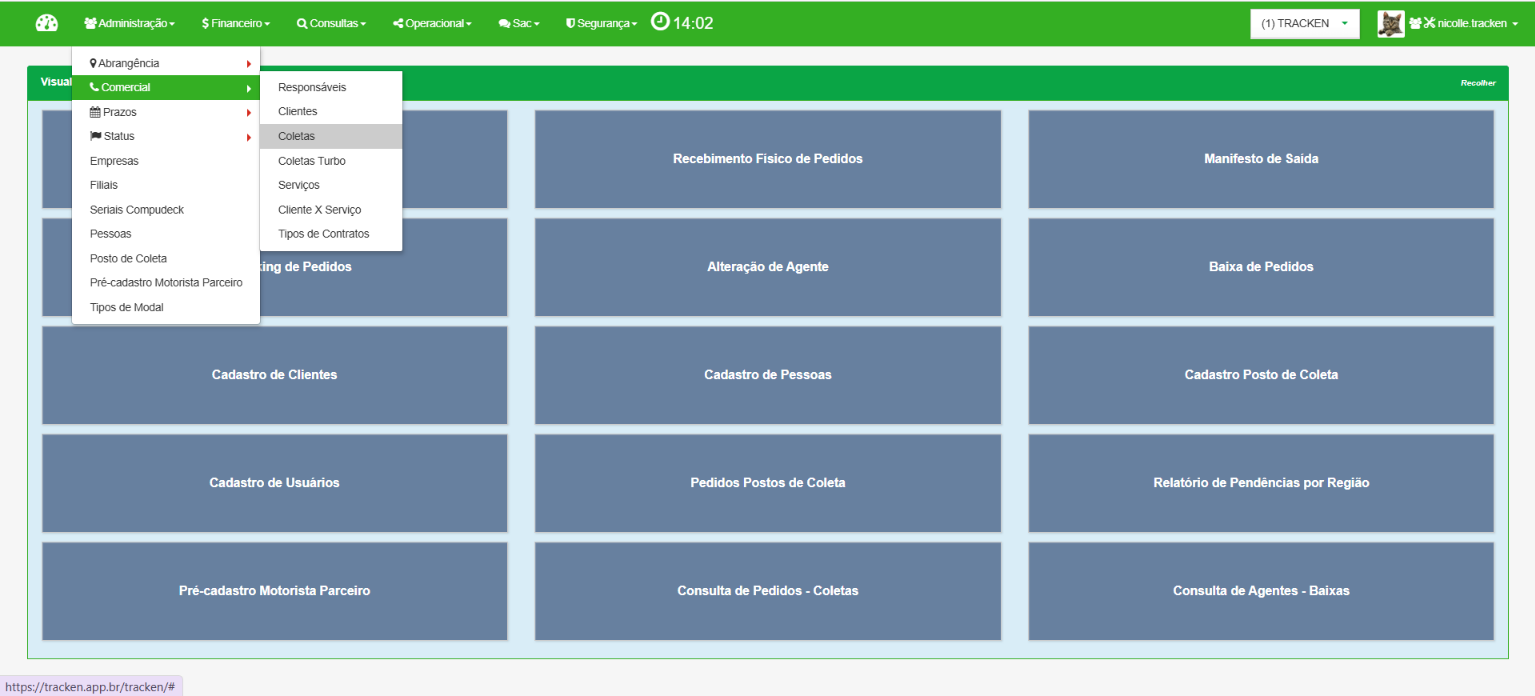Screen dimensions: 1535x696
Task: Open the Cadastro Posto de Coleta tile
Action: [x=1261, y=375]
